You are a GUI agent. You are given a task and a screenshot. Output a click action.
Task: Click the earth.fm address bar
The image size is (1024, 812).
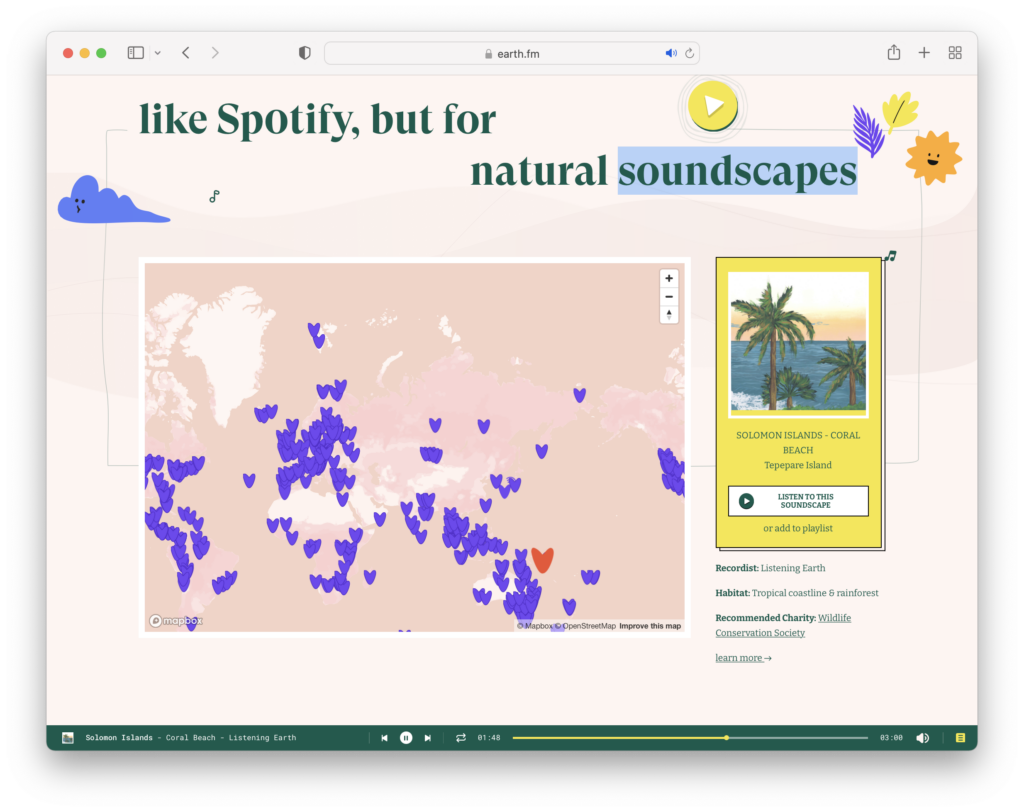[512, 54]
